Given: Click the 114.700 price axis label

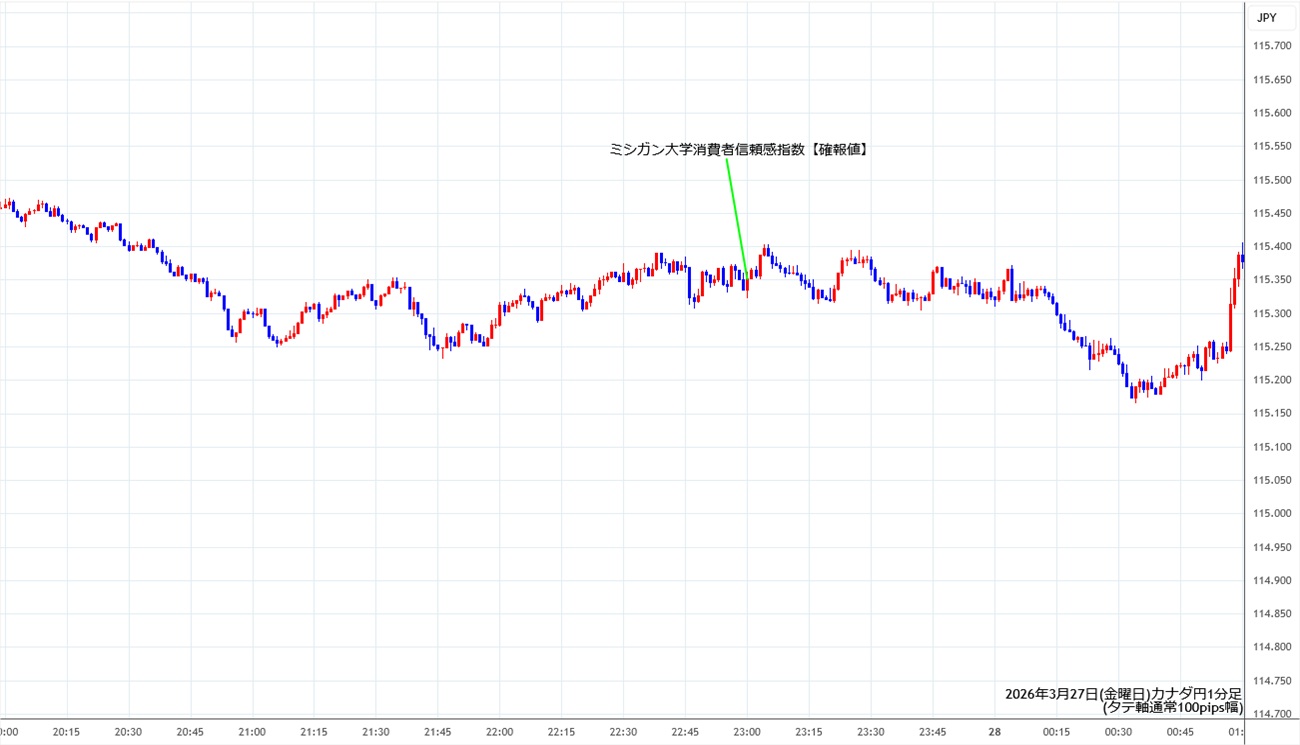Looking at the screenshot, I should pos(1270,714).
